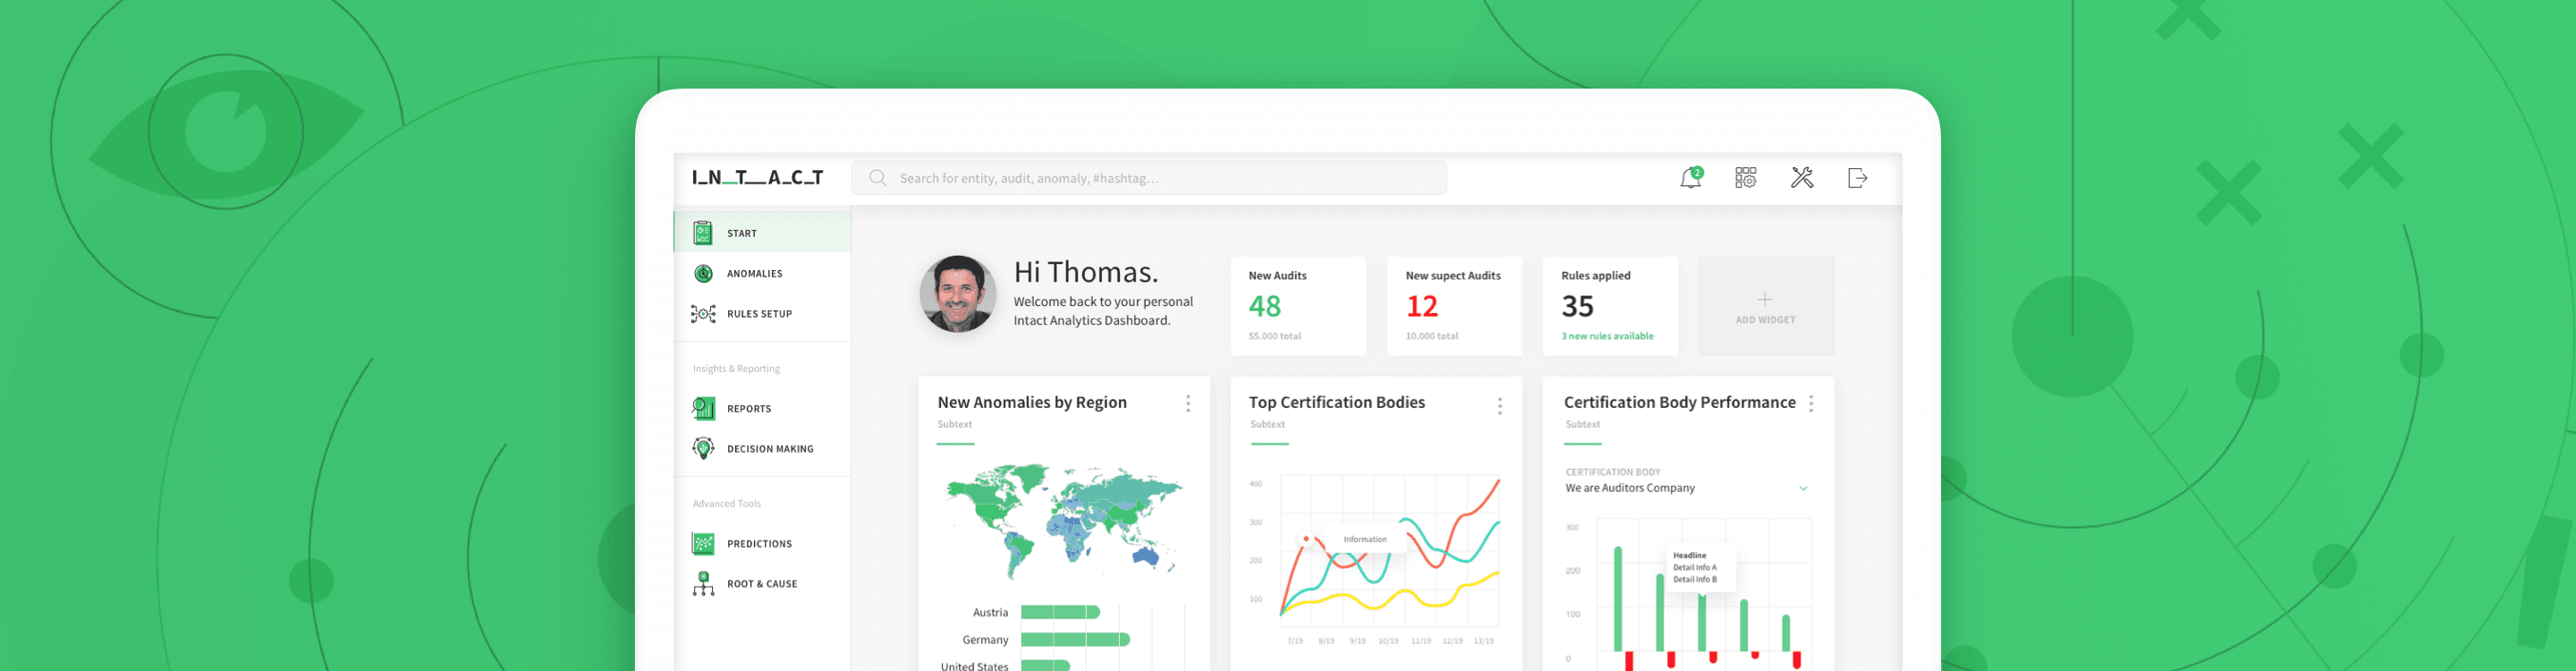
Task: Expand the Certification Body dropdown chevron
Action: [1803, 489]
